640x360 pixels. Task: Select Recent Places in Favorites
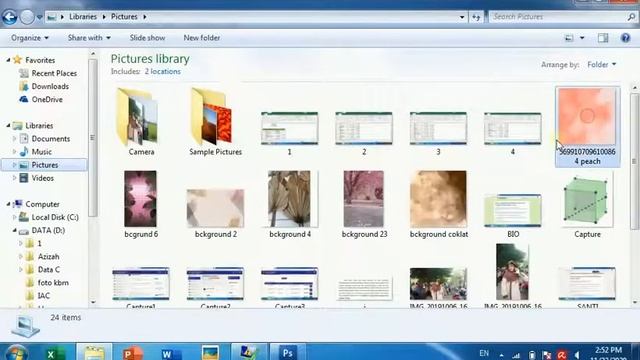[x=54, y=73]
